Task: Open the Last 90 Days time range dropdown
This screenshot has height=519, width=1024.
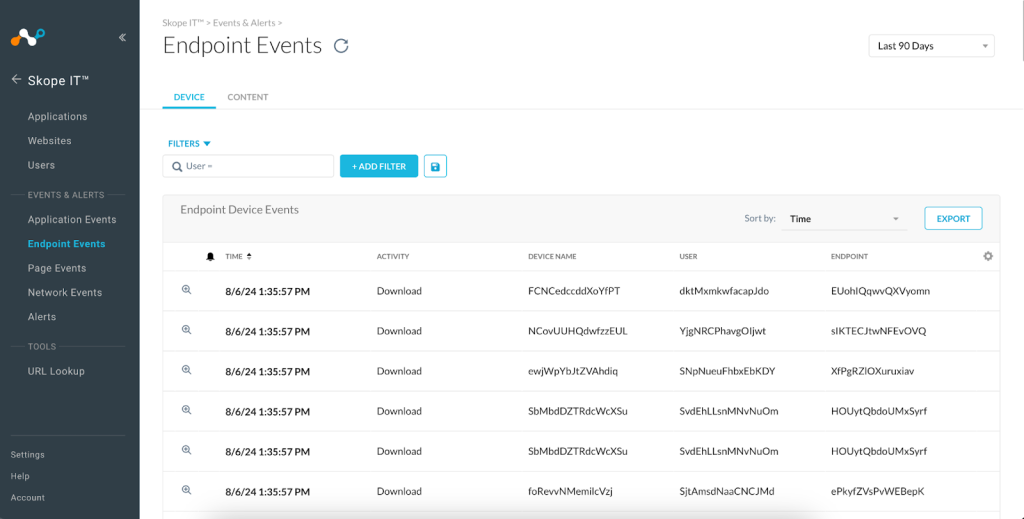Action: (x=931, y=46)
